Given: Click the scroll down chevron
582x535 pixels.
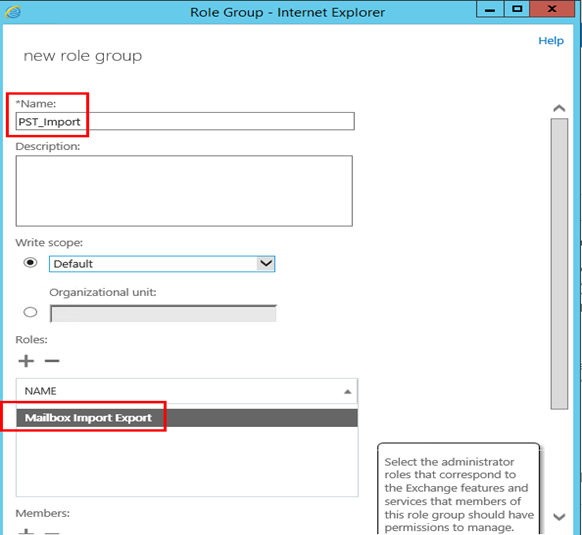Looking at the screenshot, I should [559, 517].
